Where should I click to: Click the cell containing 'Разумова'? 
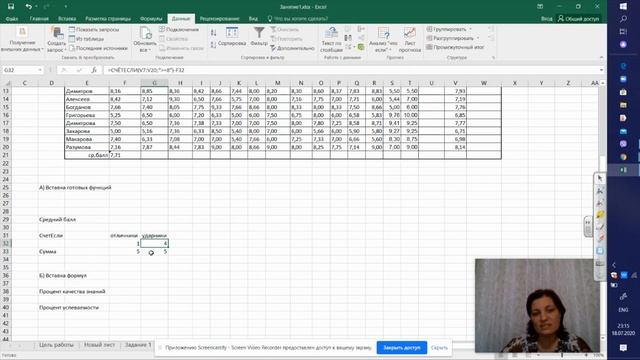pyautogui.click(x=87, y=147)
